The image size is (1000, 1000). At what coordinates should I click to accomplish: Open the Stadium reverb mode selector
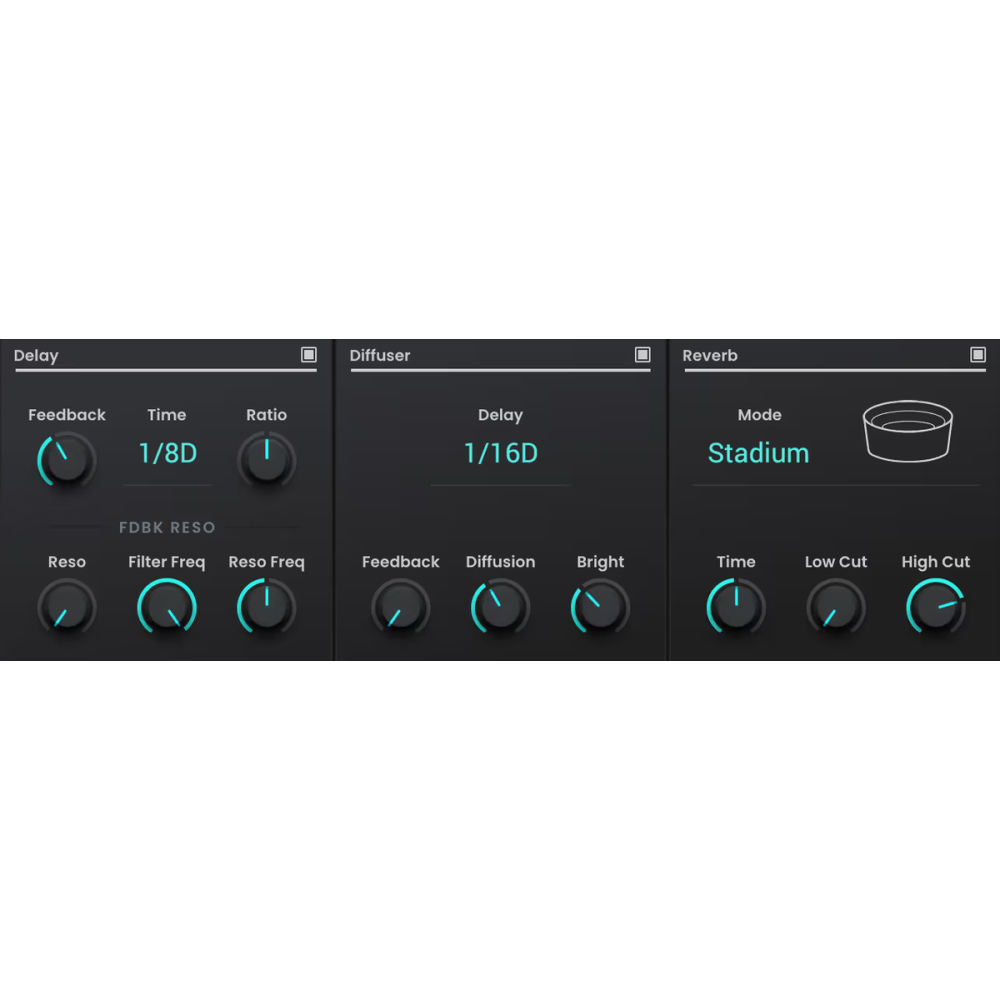[759, 453]
